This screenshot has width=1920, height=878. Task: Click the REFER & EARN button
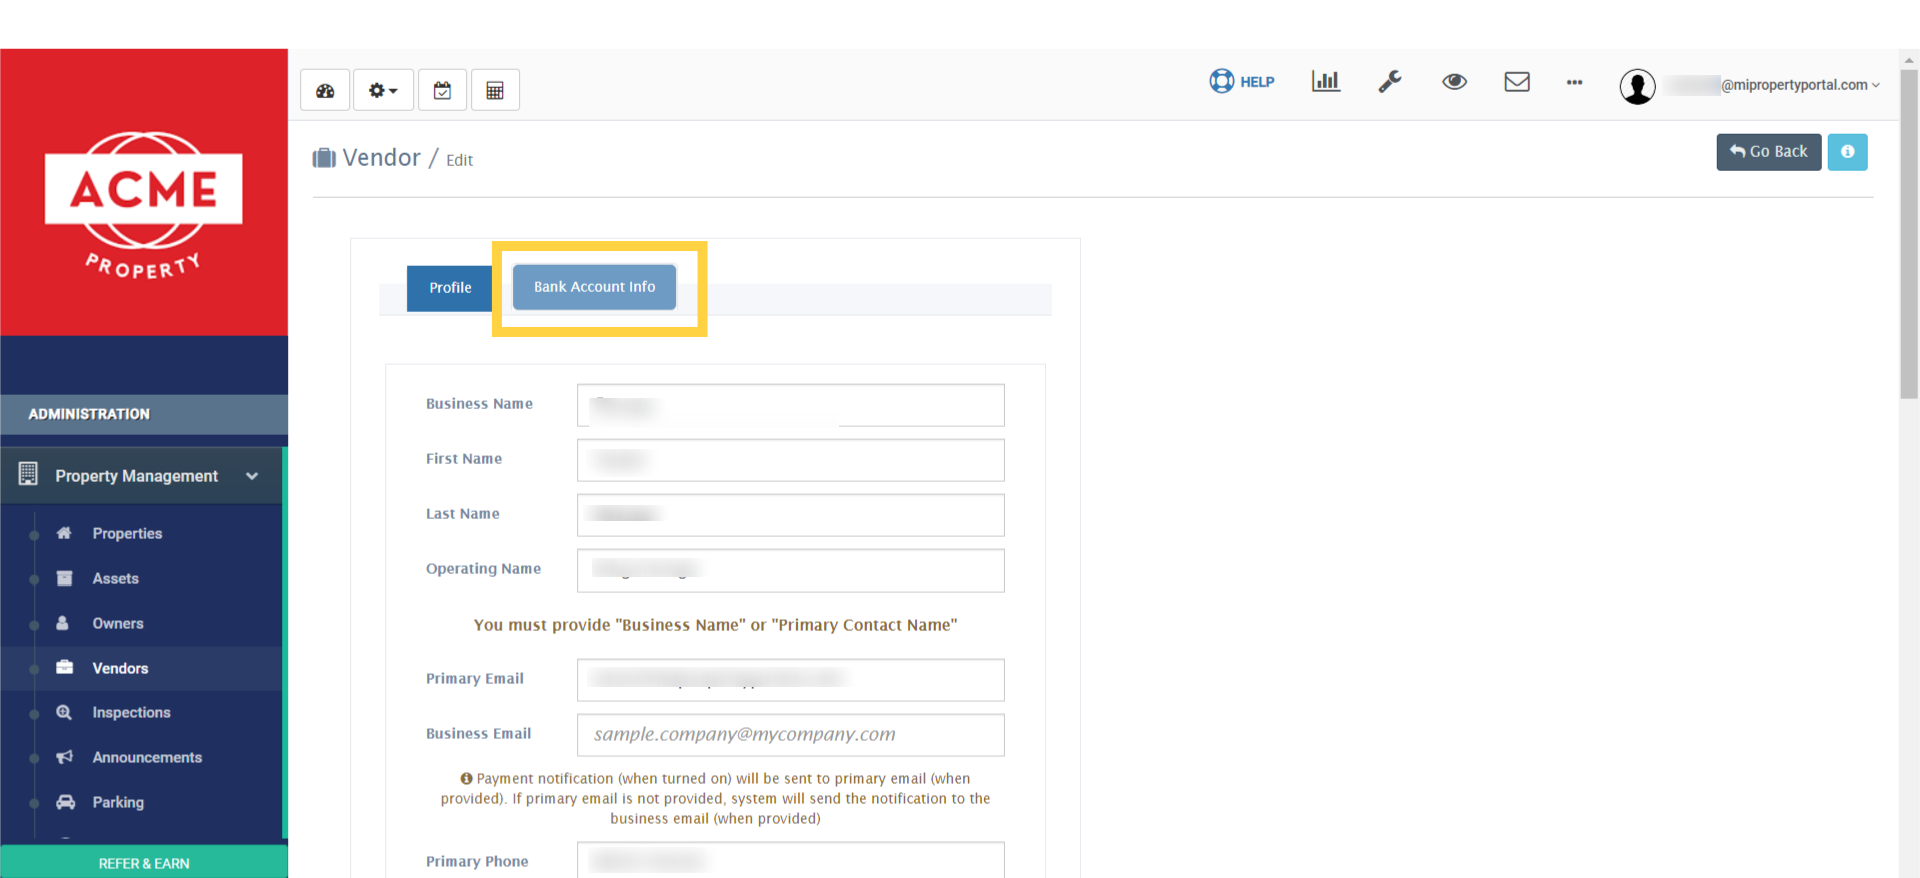(144, 862)
